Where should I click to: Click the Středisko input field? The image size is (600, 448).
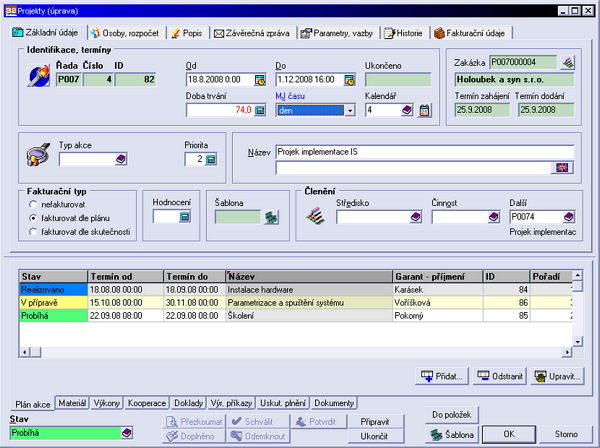[x=373, y=217]
